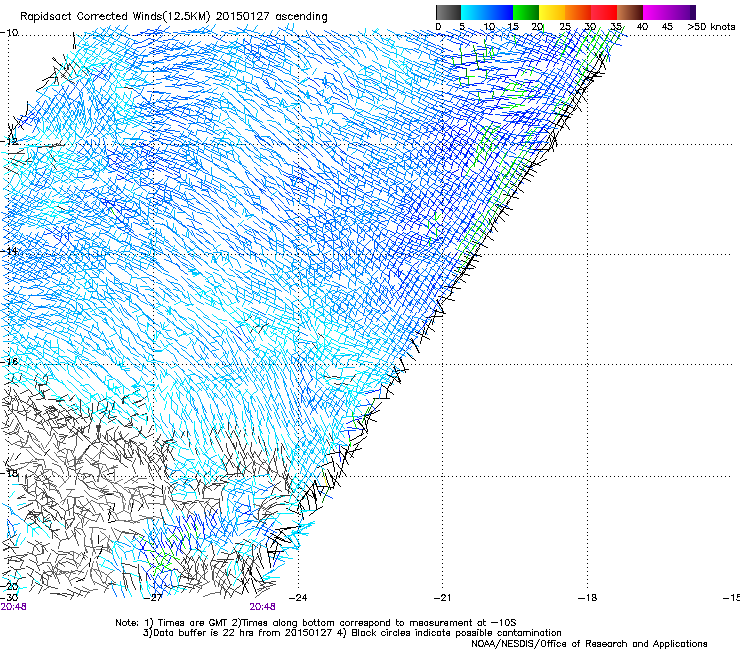Click the legend scale label "40"
Screen dimensions: 740x650
point(642,26)
